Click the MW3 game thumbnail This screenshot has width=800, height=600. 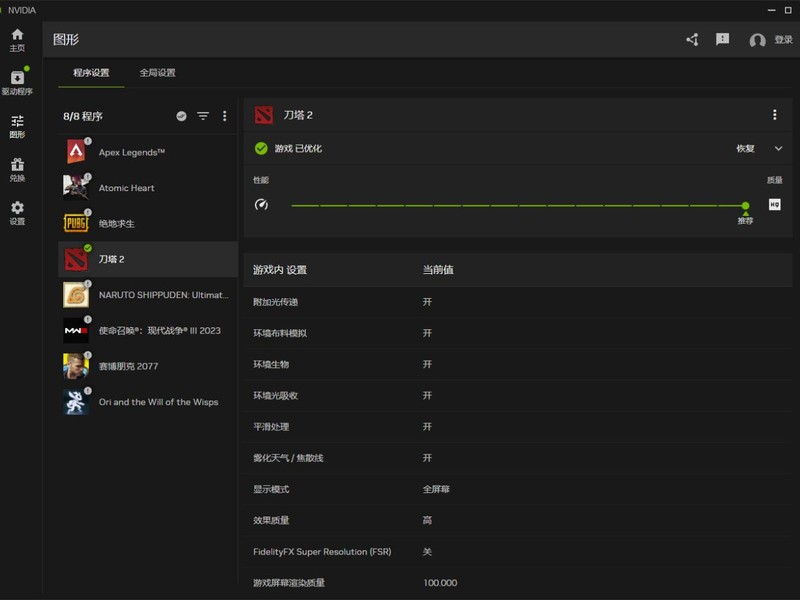coord(76,331)
